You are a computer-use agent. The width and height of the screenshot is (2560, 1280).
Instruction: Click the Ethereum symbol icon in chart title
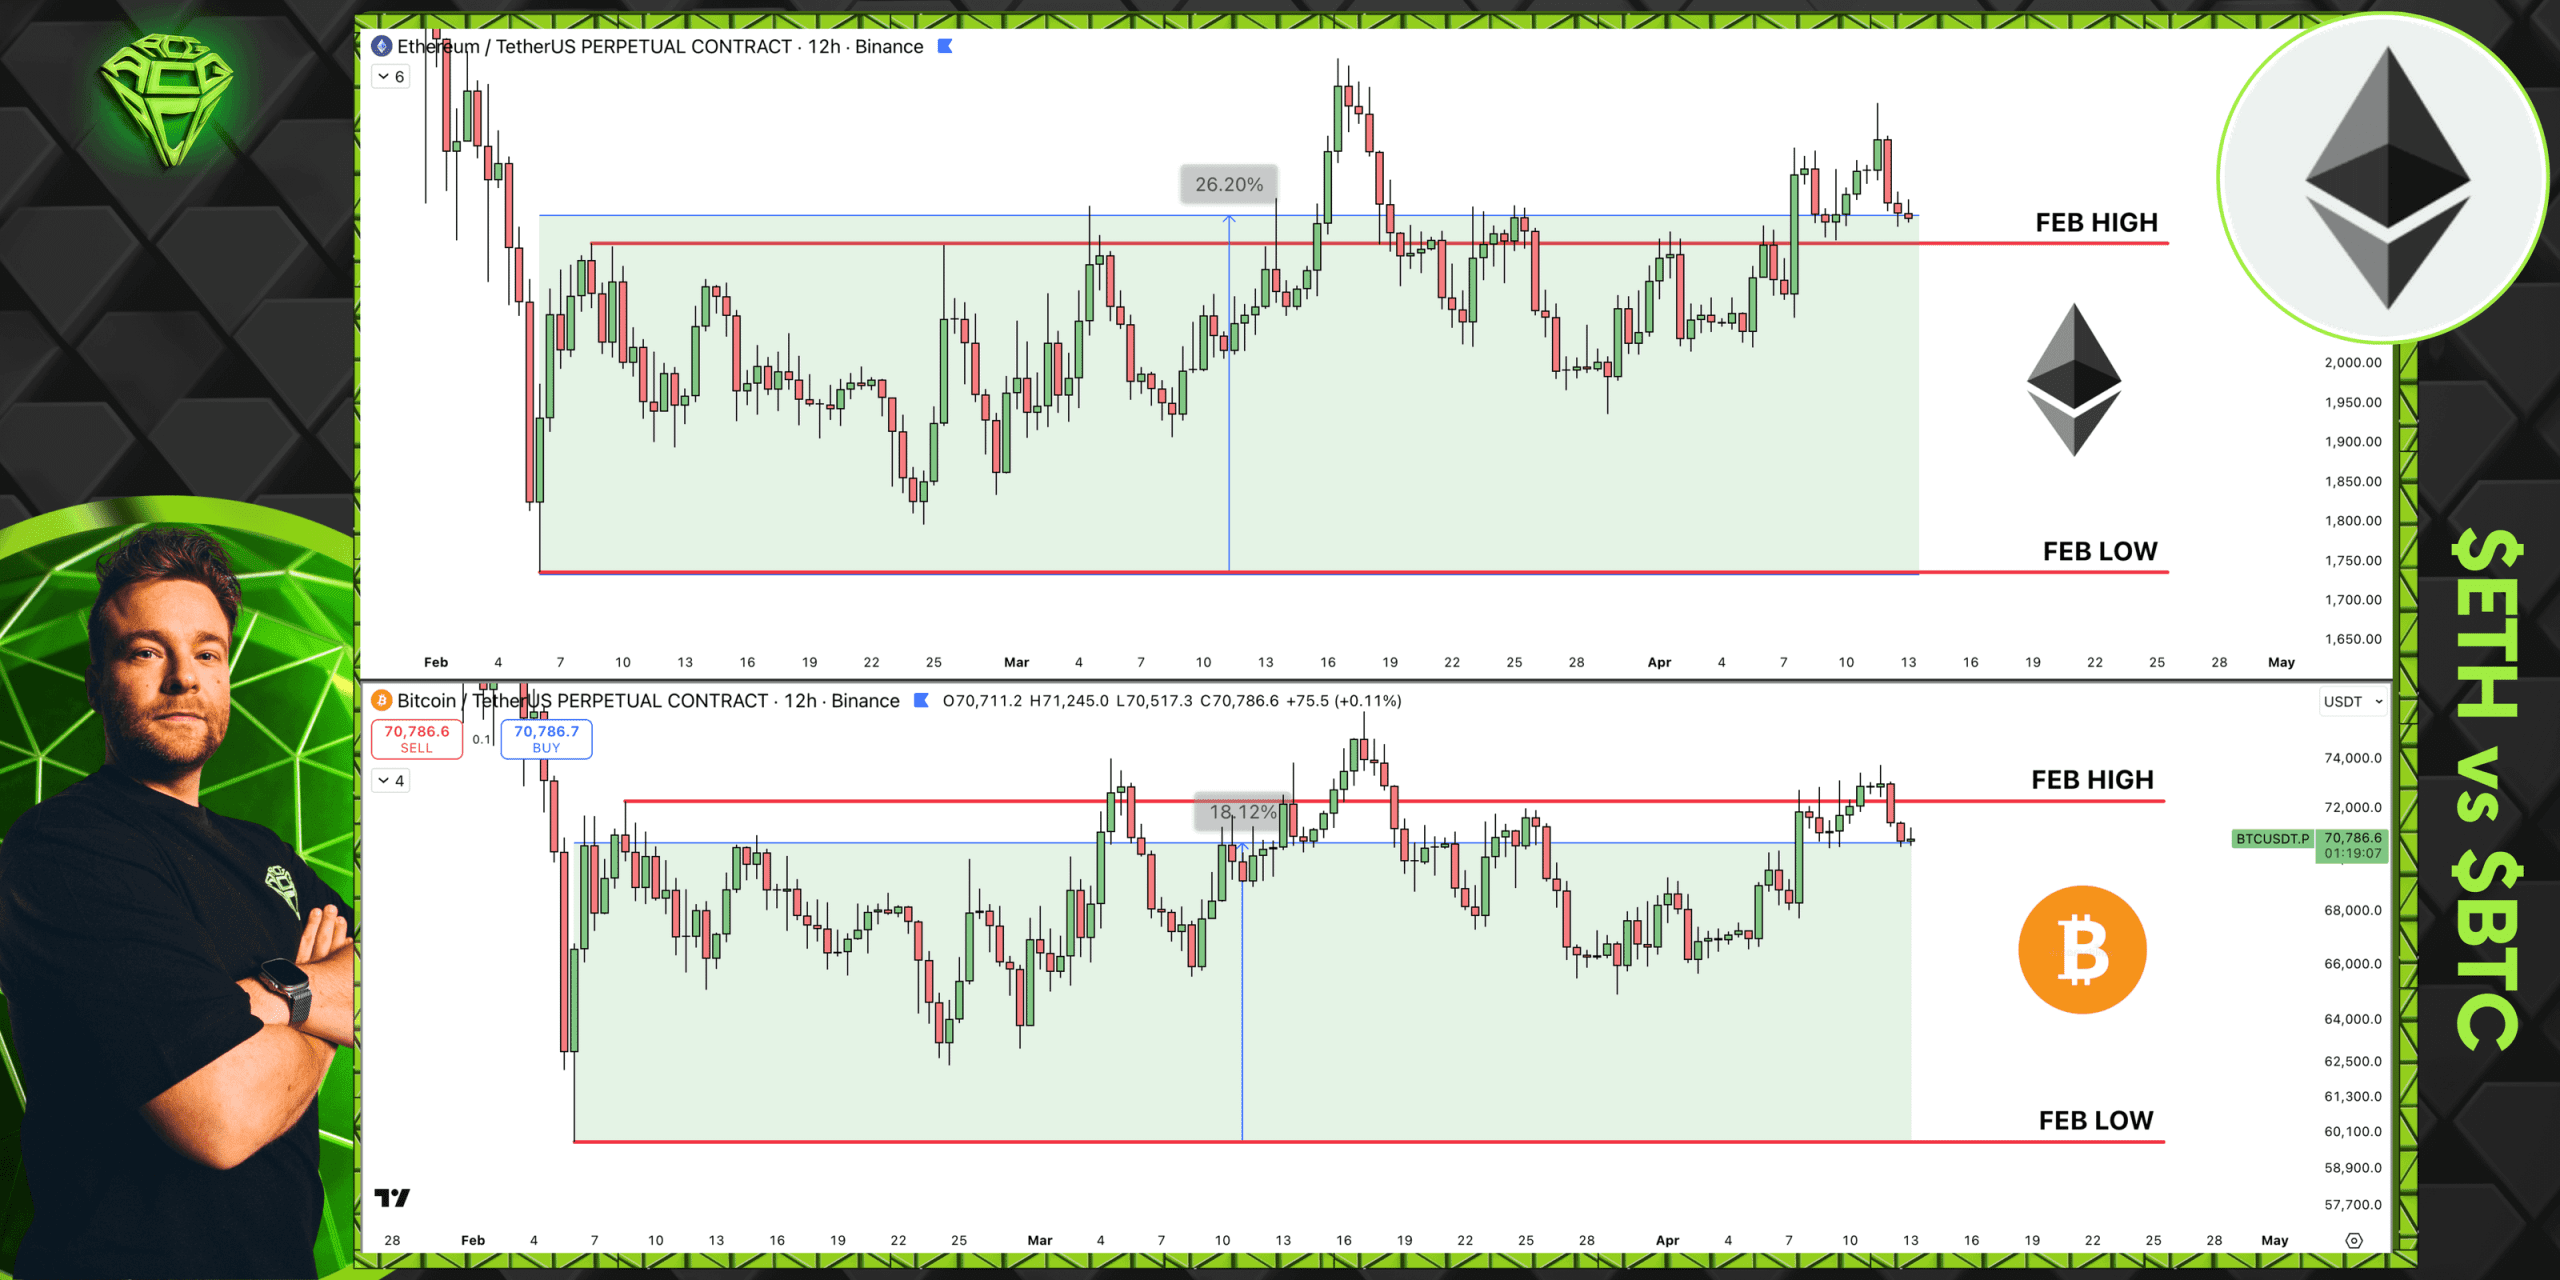pos(381,46)
